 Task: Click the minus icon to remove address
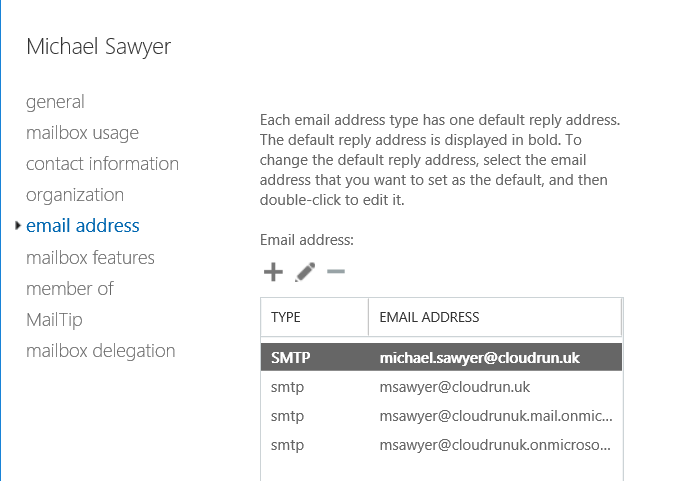coord(336,271)
